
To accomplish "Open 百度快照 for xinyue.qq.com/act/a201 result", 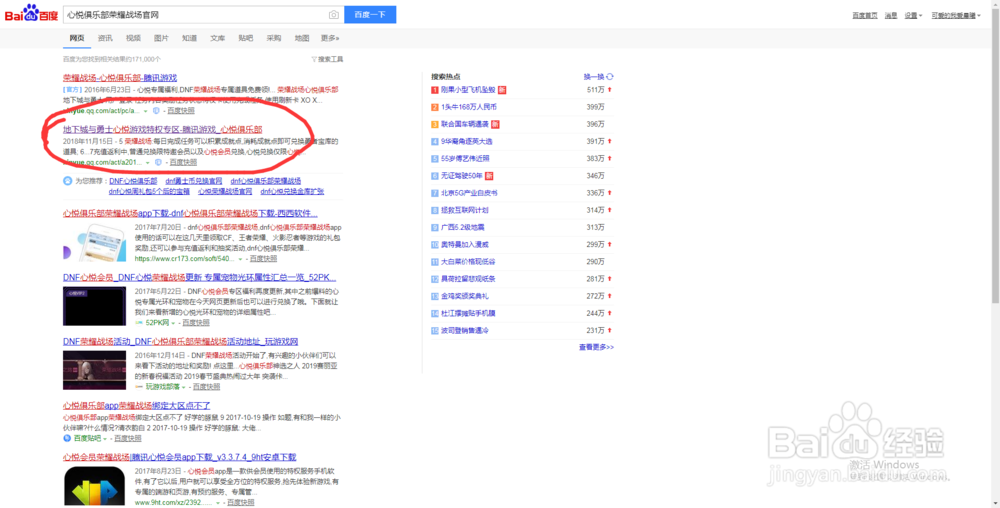I will pos(183,163).
